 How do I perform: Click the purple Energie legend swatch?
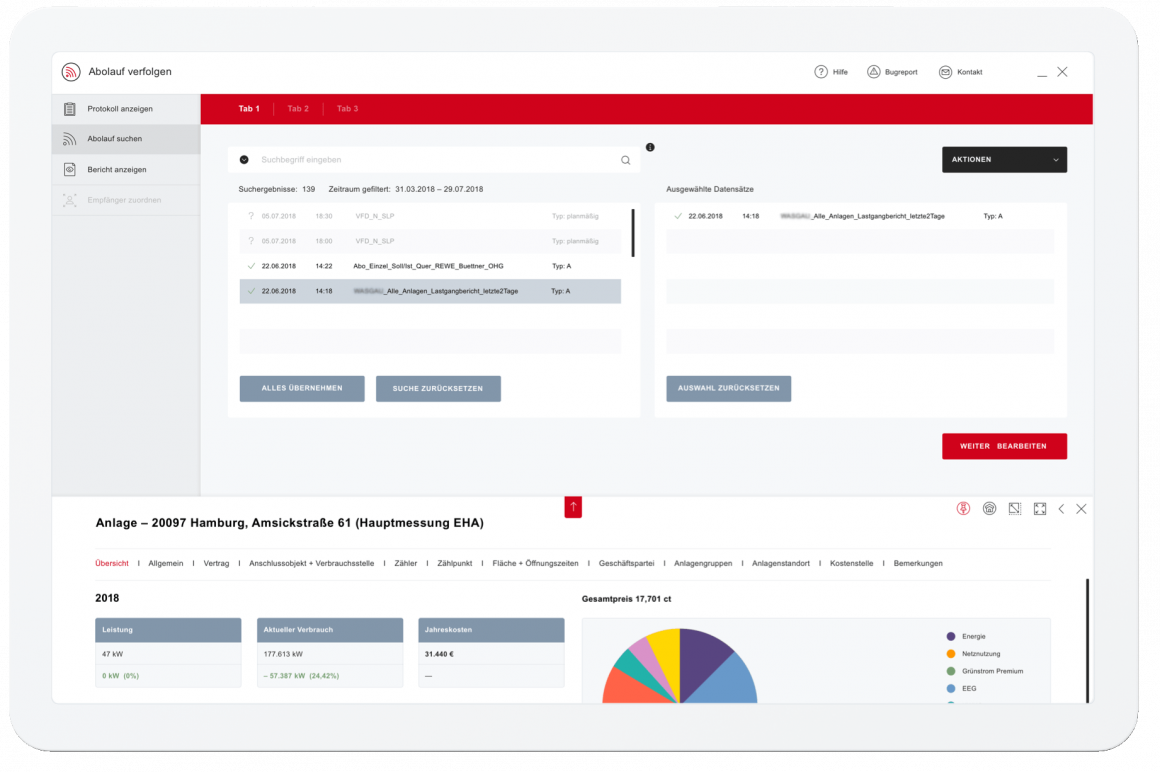point(950,636)
